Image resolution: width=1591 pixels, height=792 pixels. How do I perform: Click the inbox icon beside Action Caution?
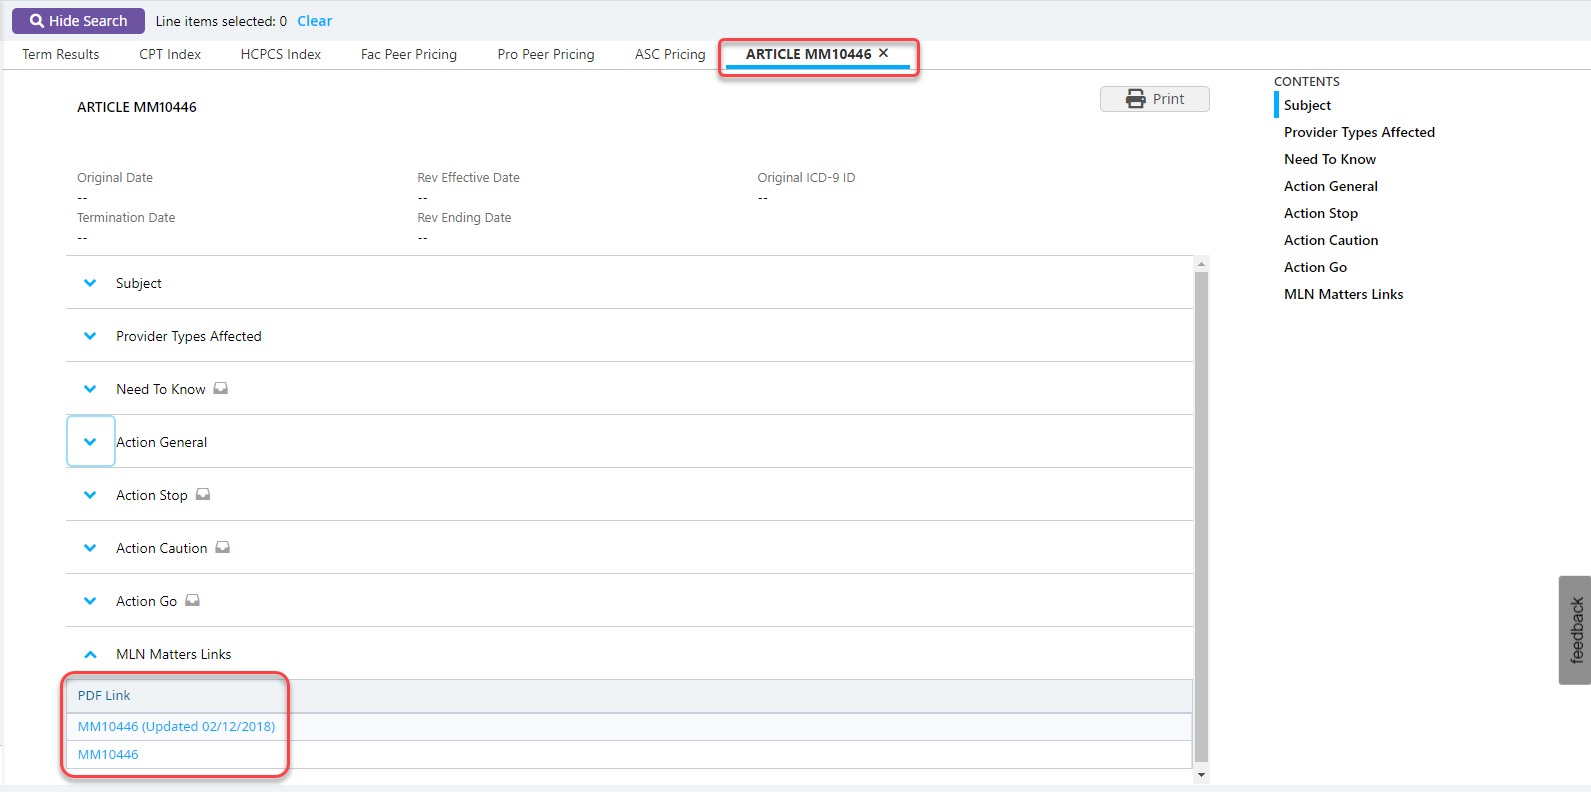click(x=223, y=548)
